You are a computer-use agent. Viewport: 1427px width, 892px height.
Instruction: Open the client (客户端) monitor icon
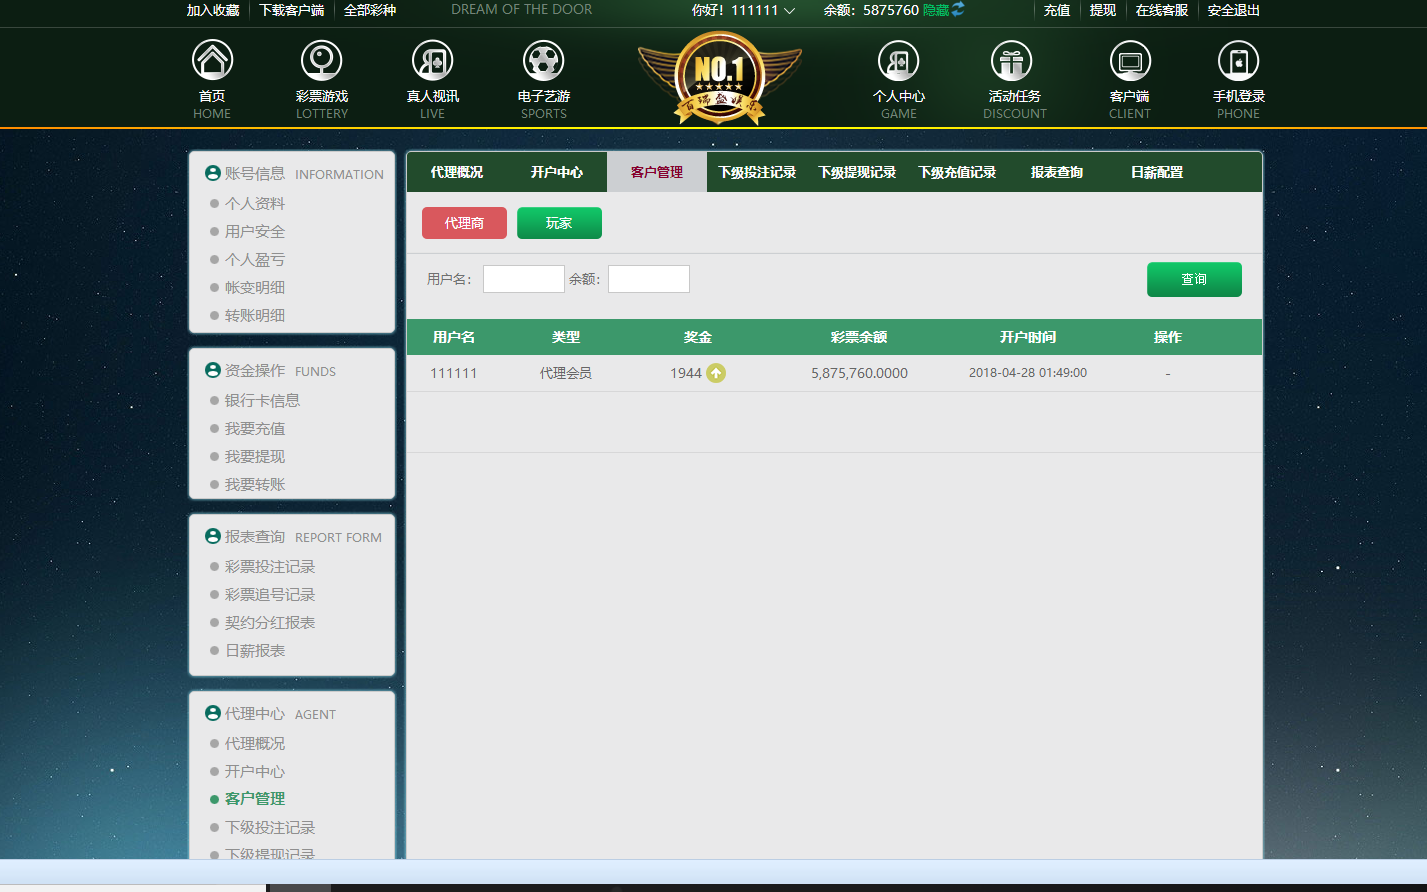tap(1130, 61)
